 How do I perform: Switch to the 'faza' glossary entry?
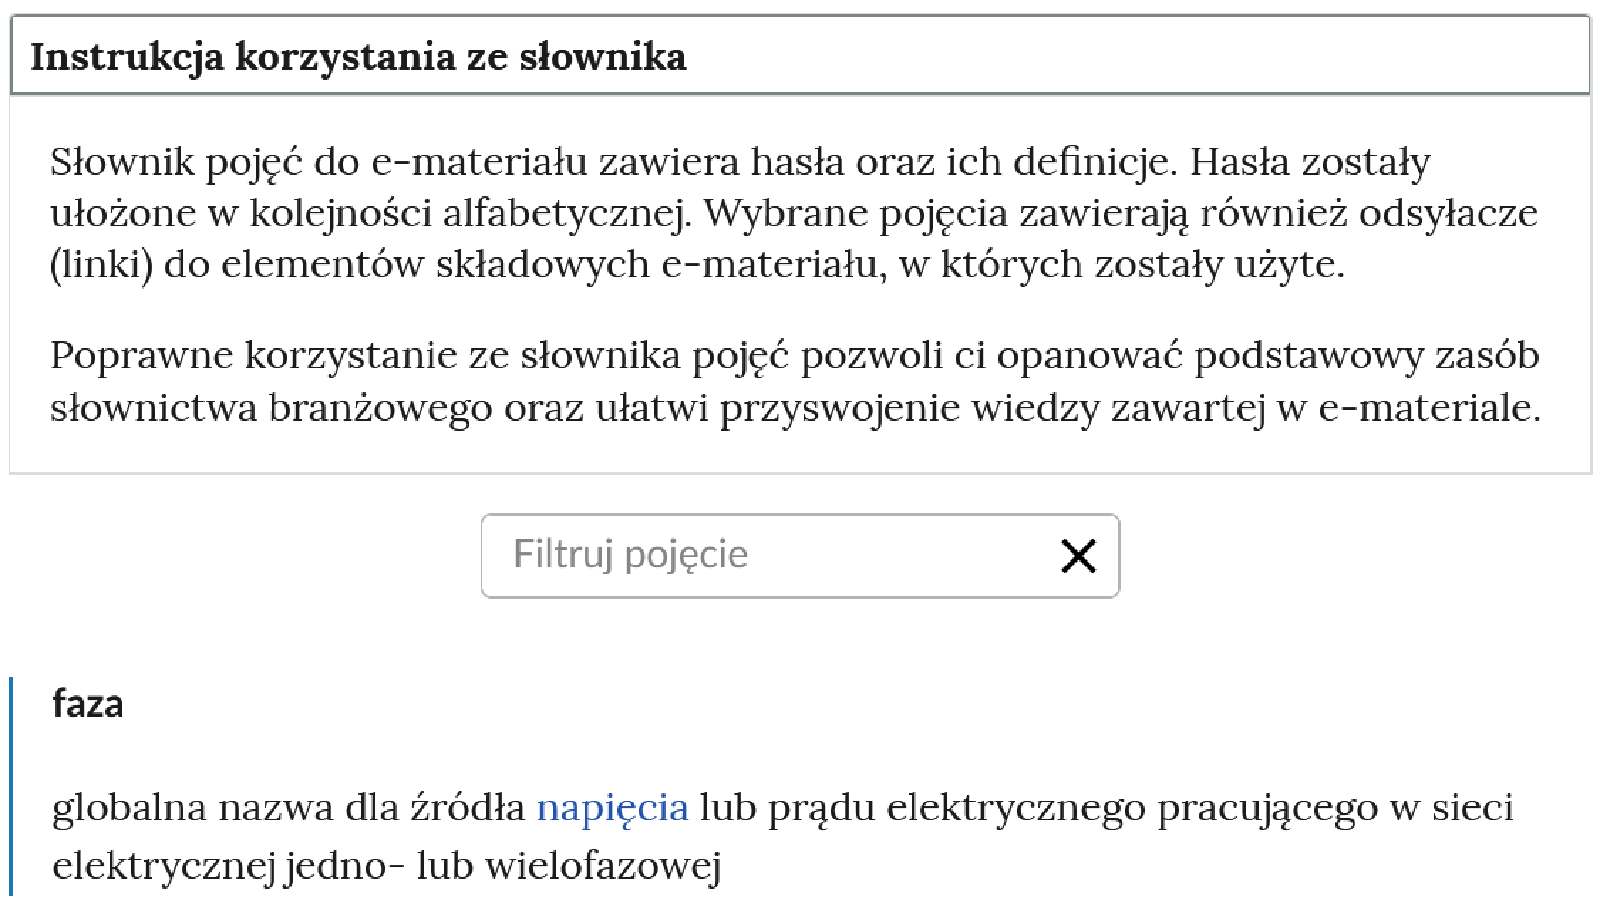pyautogui.click(x=86, y=706)
